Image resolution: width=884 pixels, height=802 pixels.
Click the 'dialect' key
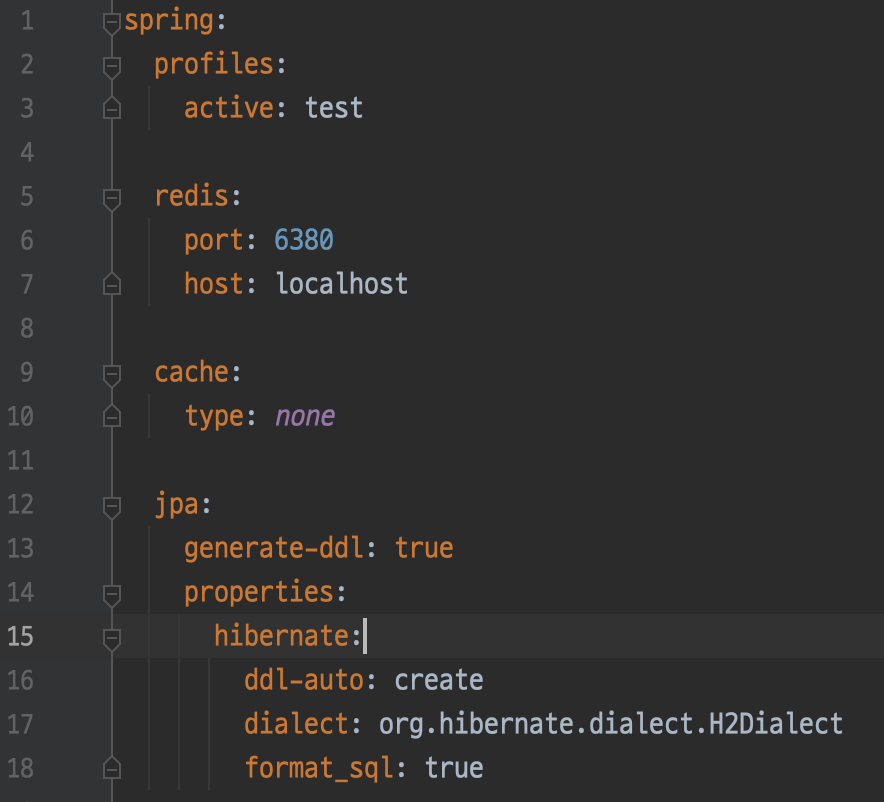(297, 724)
